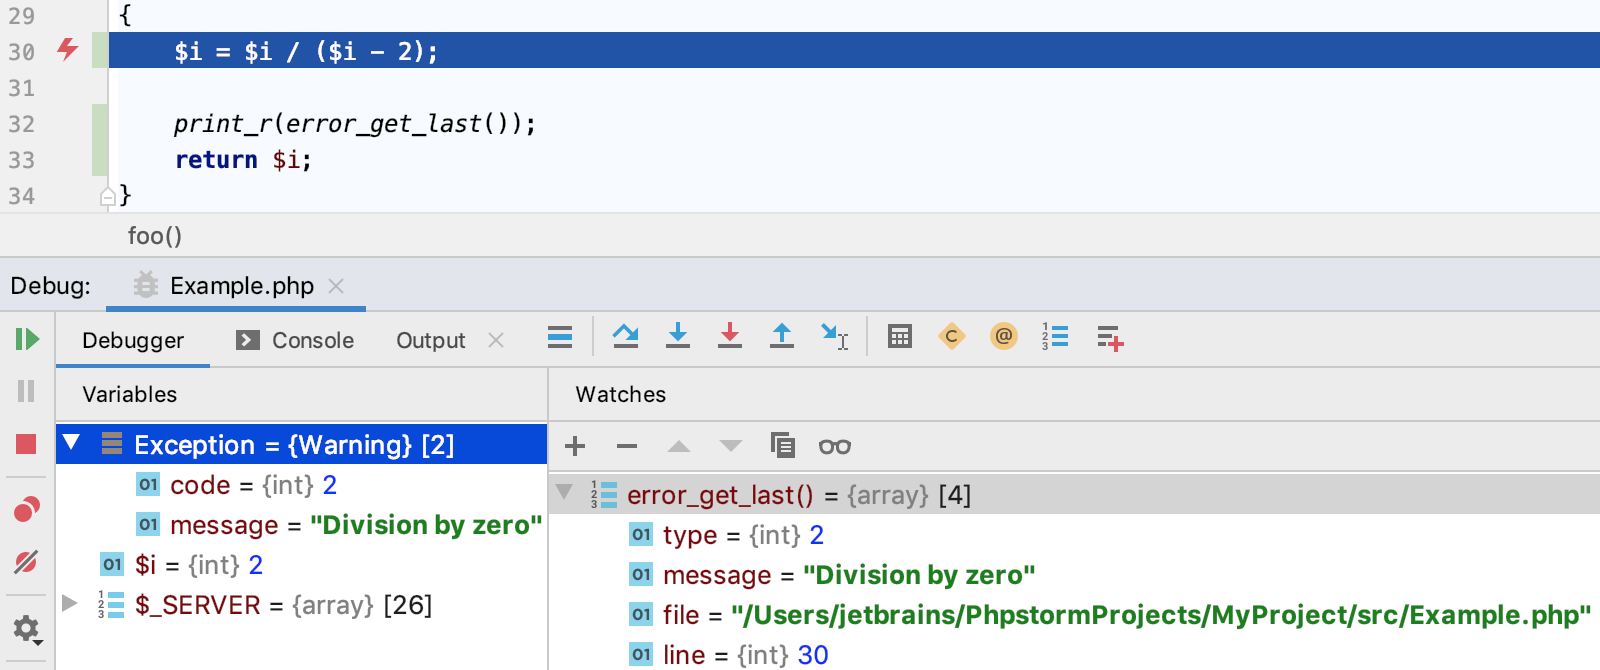
Task: Expand the $_SERVER array
Action: click(x=69, y=603)
